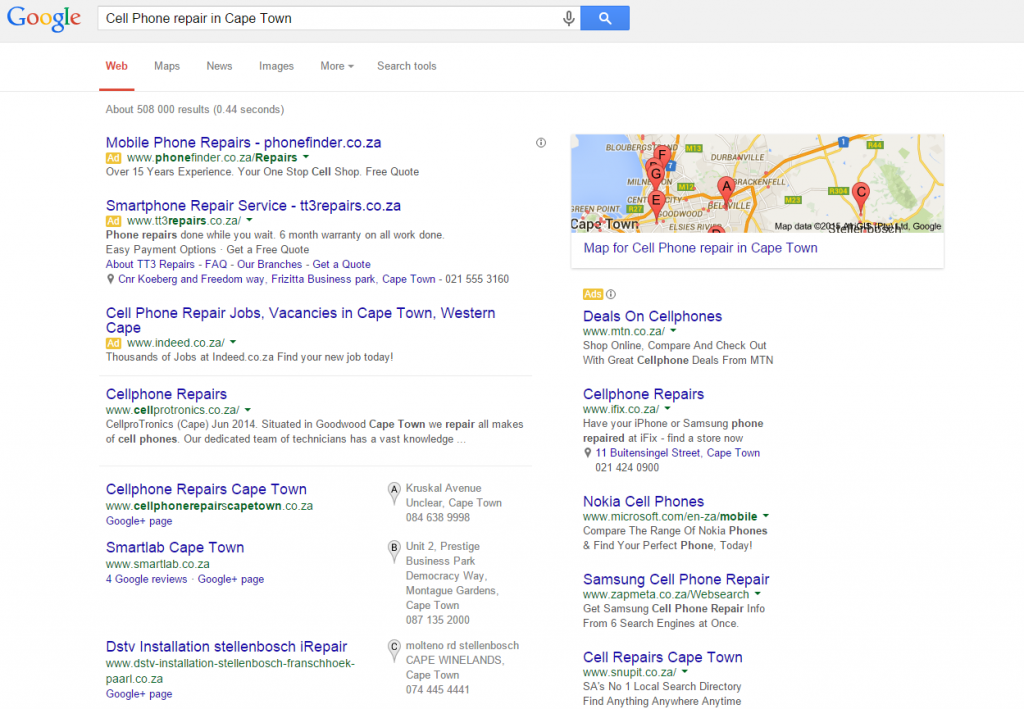Open the More search options menu
This screenshot has width=1024, height=709.
click(x=337, y=66)
